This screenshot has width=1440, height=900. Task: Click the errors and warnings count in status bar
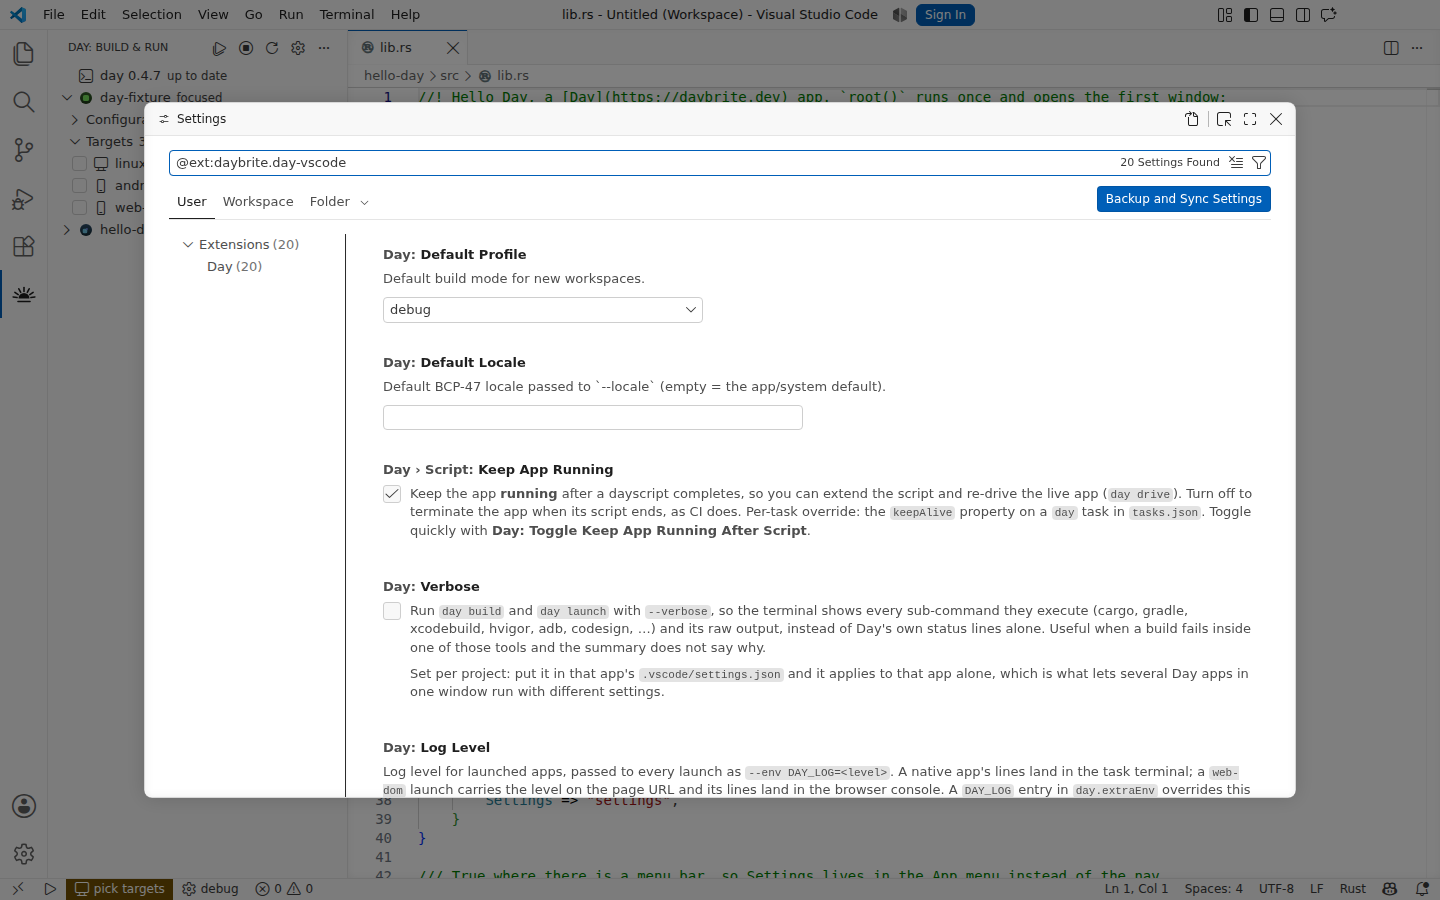point(284,889)
